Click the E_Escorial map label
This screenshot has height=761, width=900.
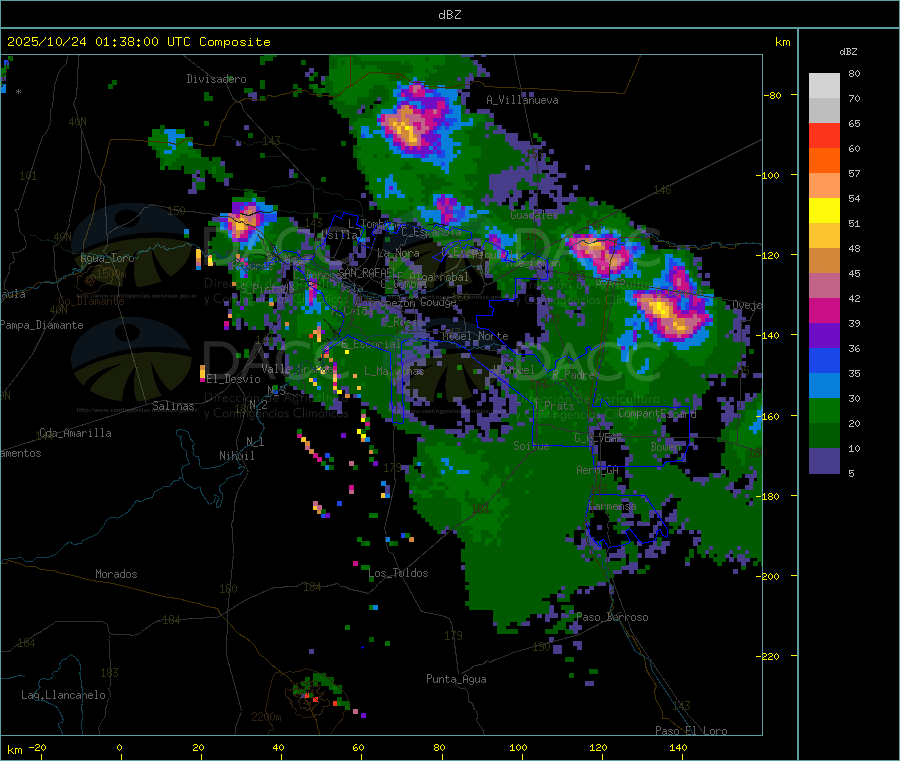tap(371, 344)
